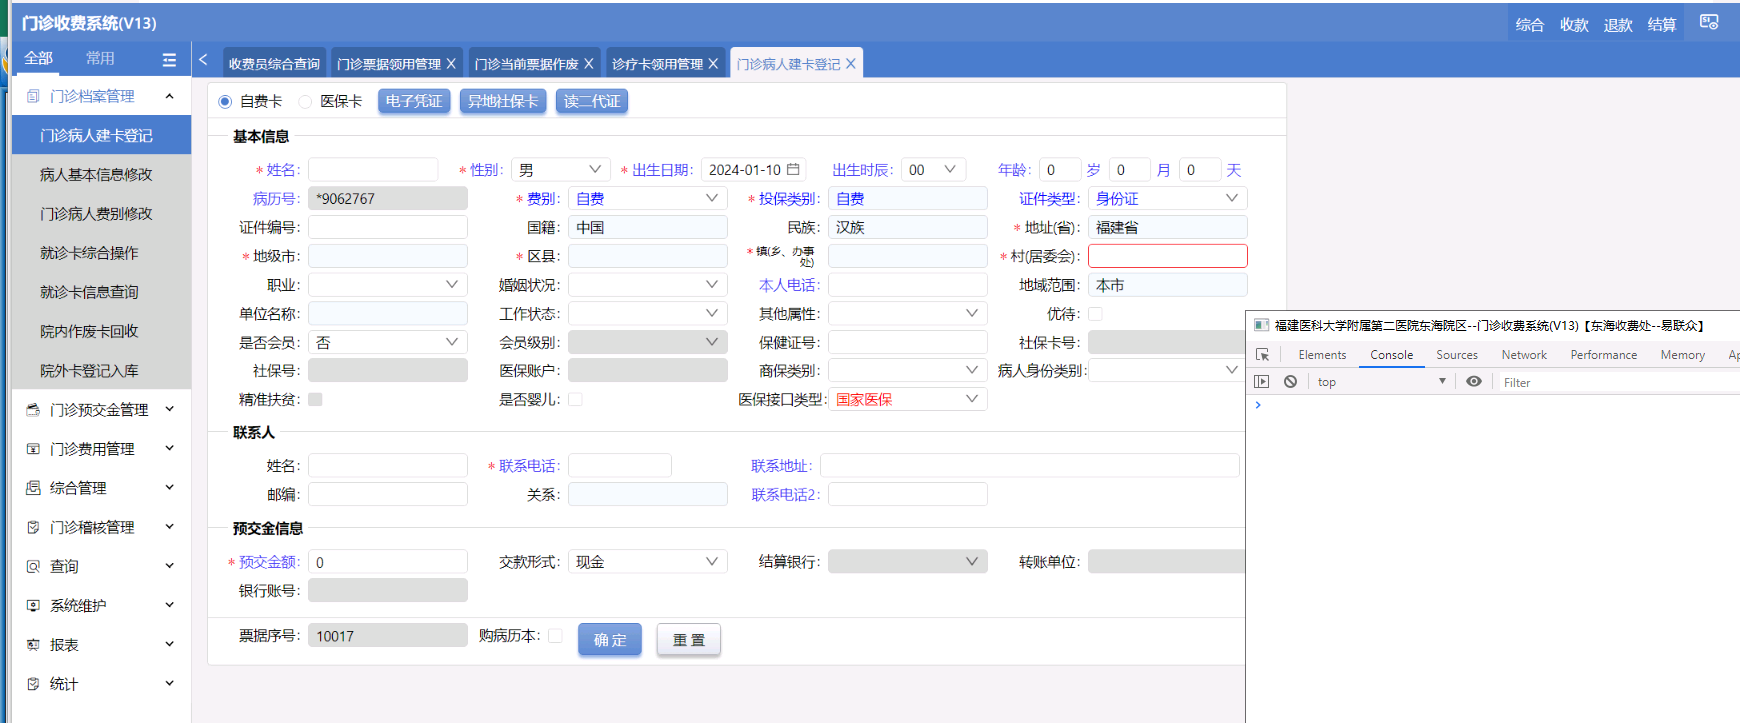Click the 姓名 field under 基本信息

click(373, 170)
